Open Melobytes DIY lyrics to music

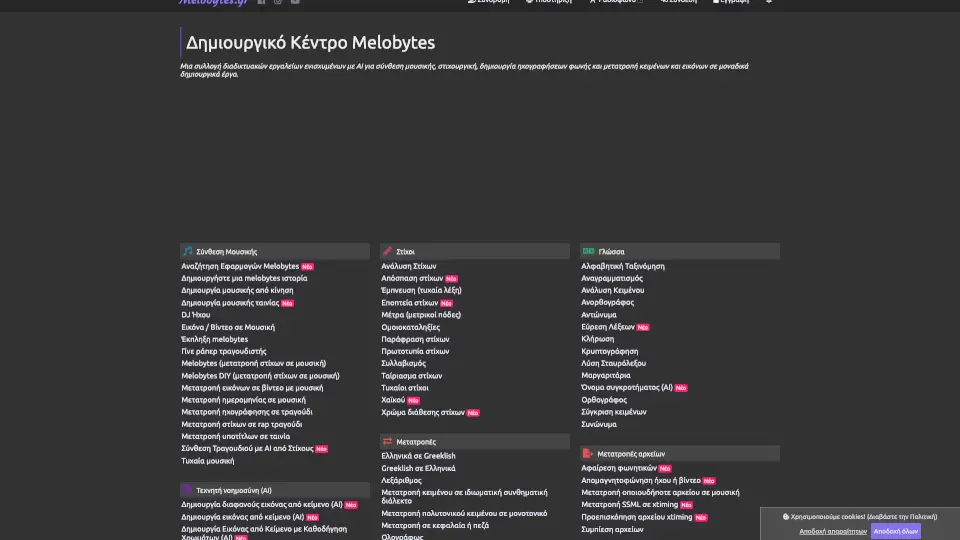tap(260, 376)
